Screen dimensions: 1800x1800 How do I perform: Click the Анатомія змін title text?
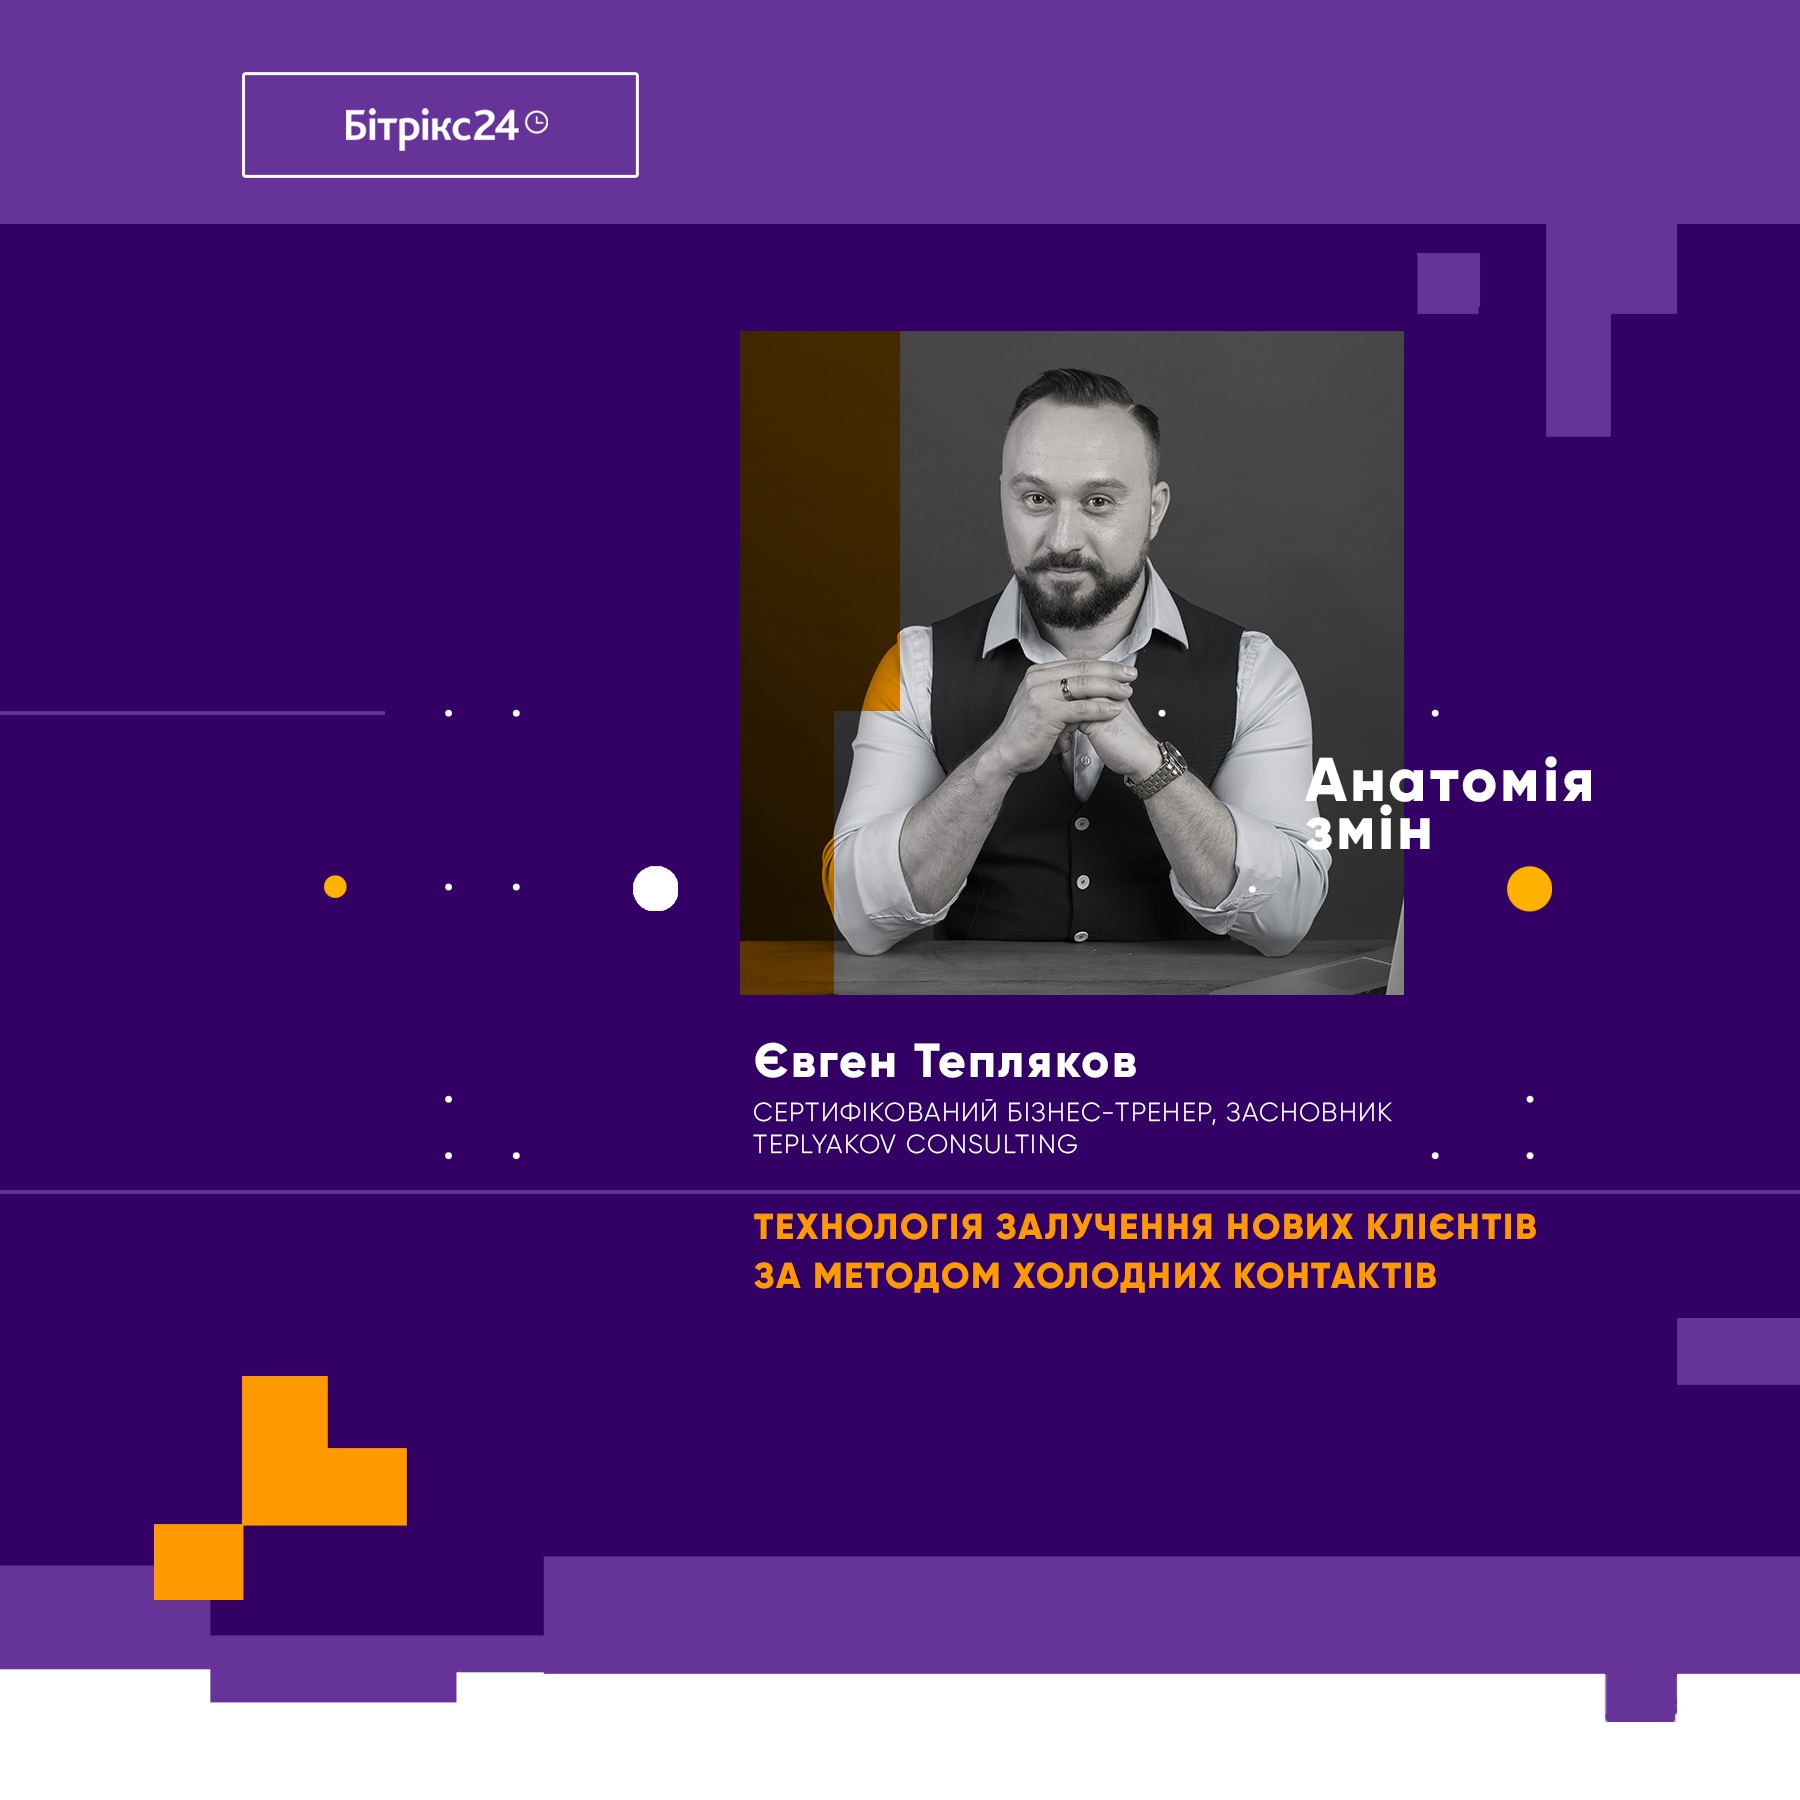click(1448, 805)
